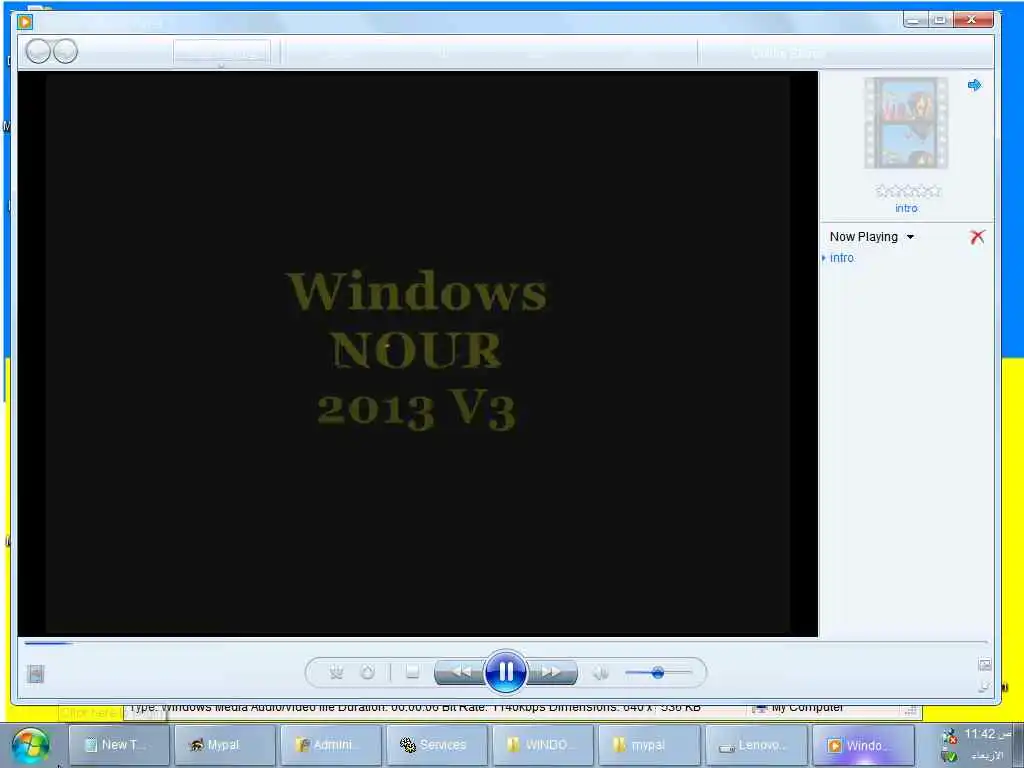Viewport: 1024px width, 768px height.
Task: Switch to compact mode icon
Action: [x=984, y=686]
